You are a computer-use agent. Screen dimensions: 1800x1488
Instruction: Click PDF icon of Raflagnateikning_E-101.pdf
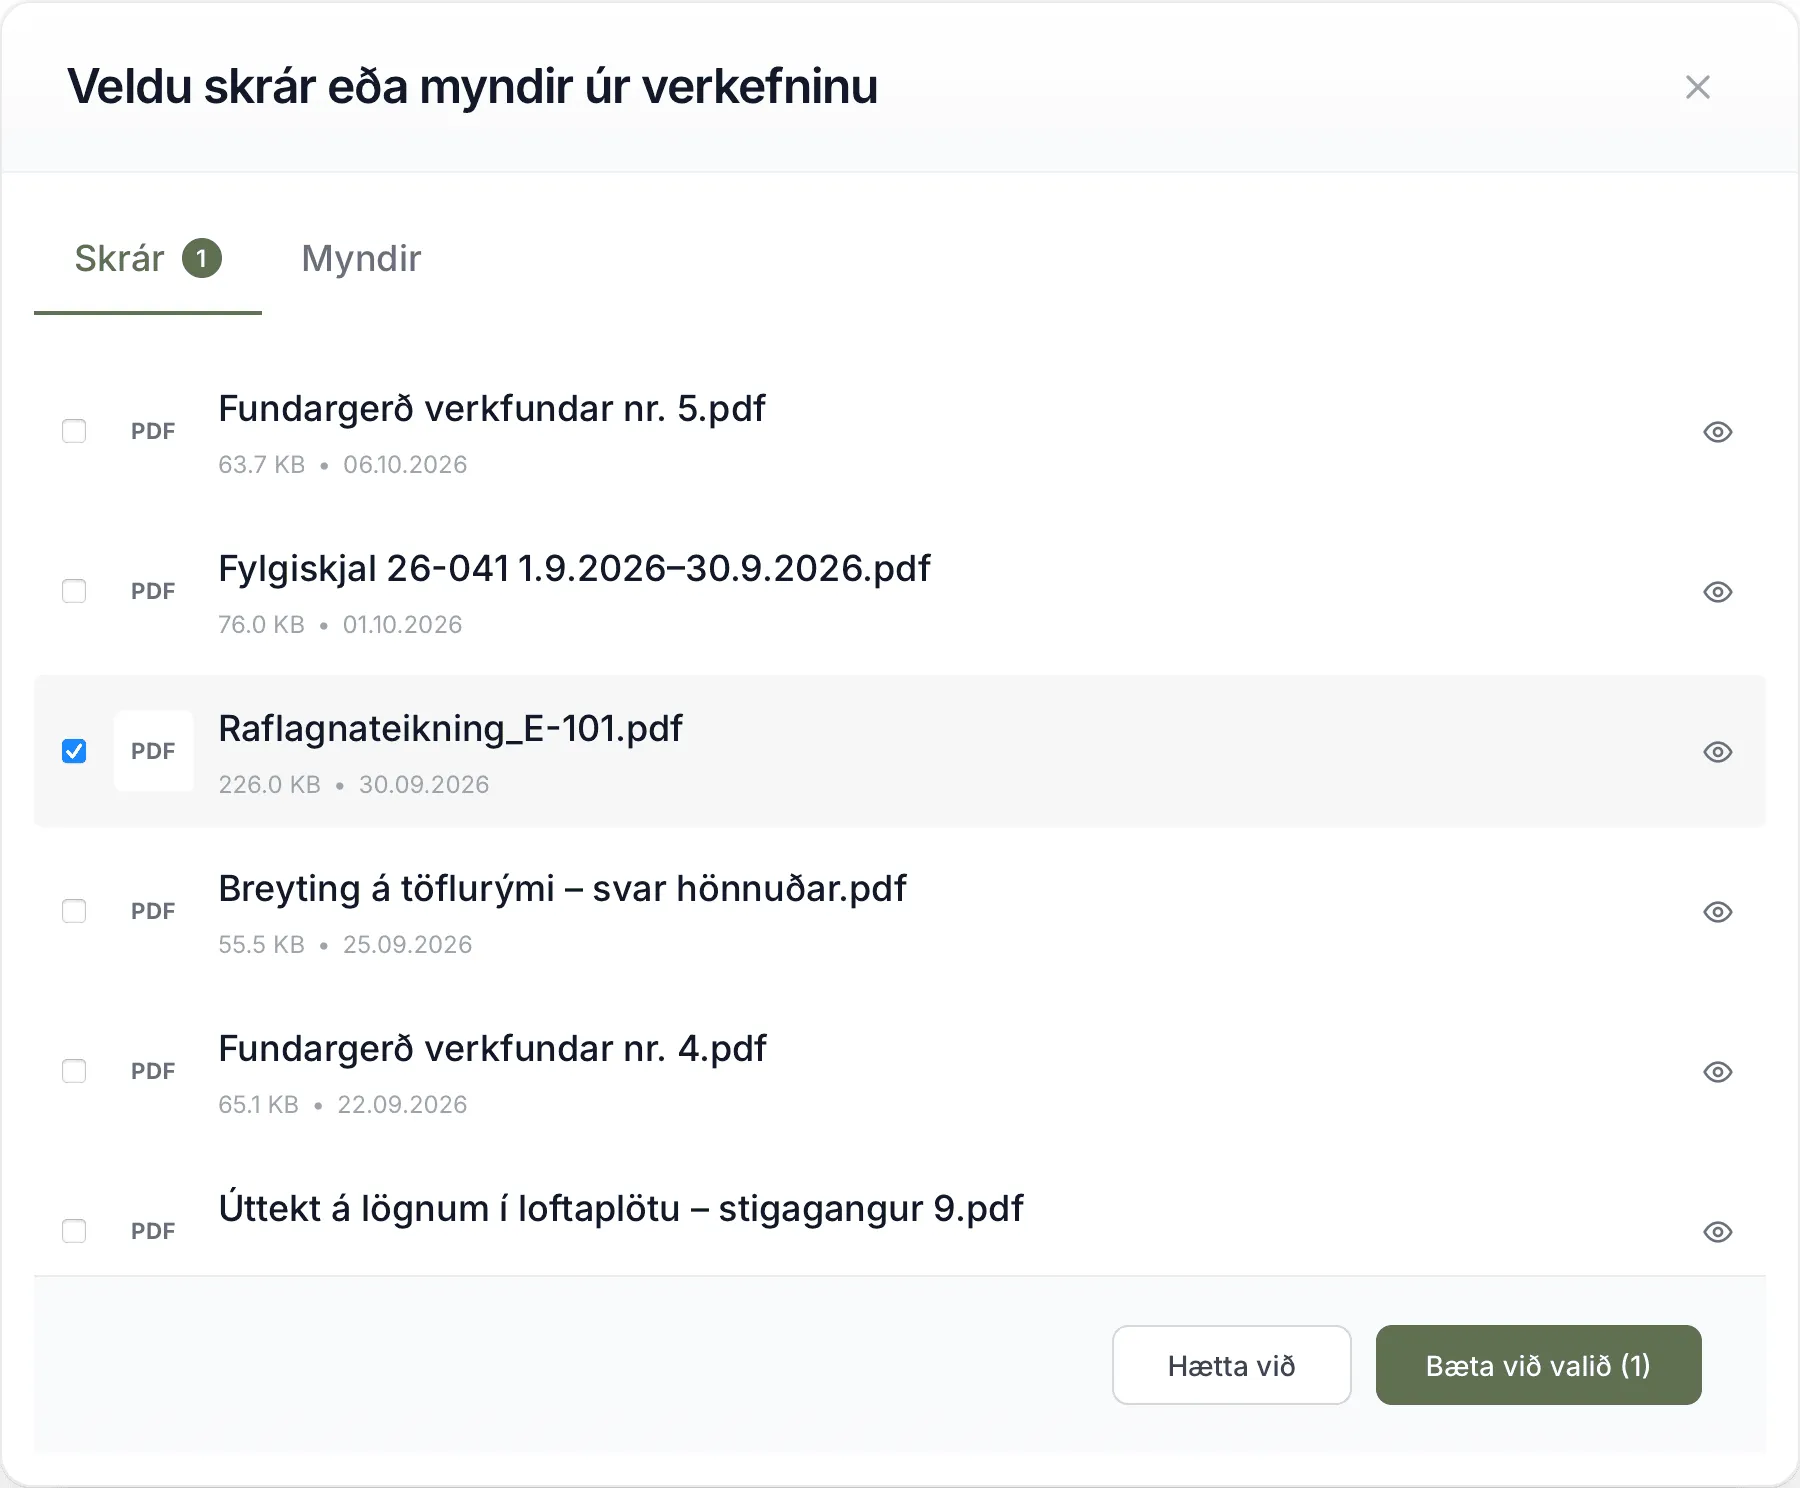[x=153, y=751]
